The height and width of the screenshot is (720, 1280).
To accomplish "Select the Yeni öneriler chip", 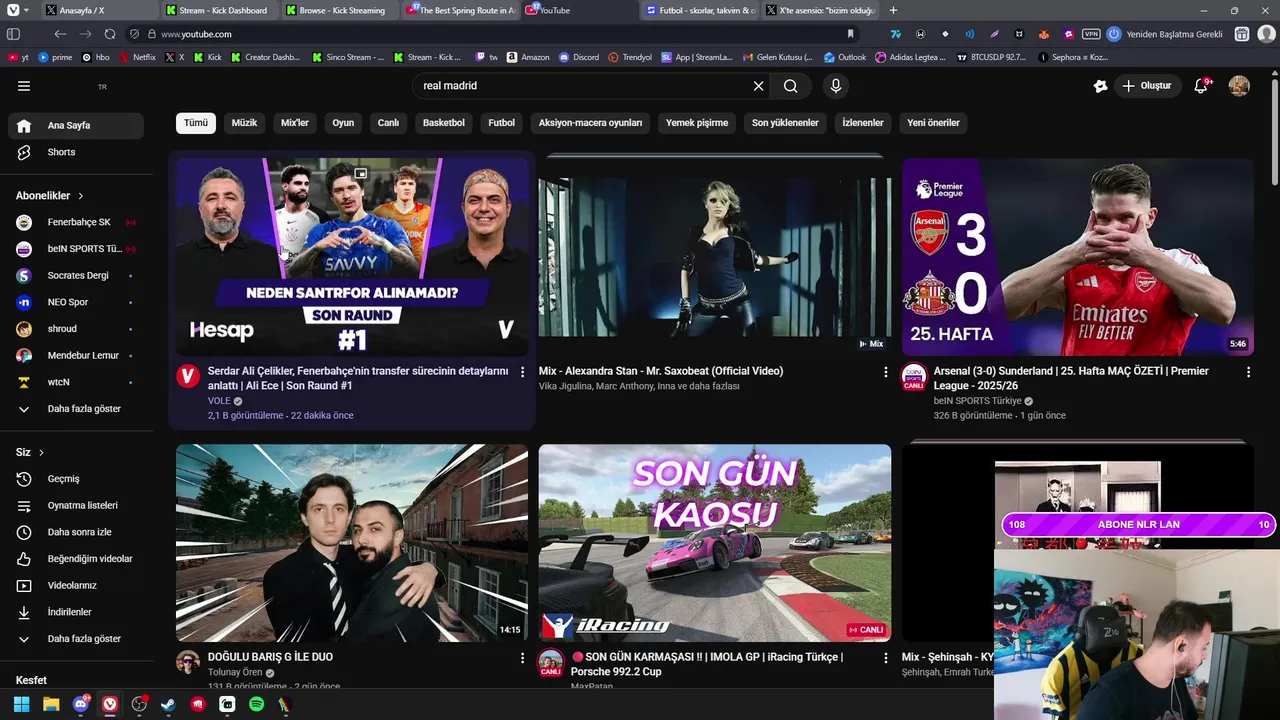I will 933,123.
